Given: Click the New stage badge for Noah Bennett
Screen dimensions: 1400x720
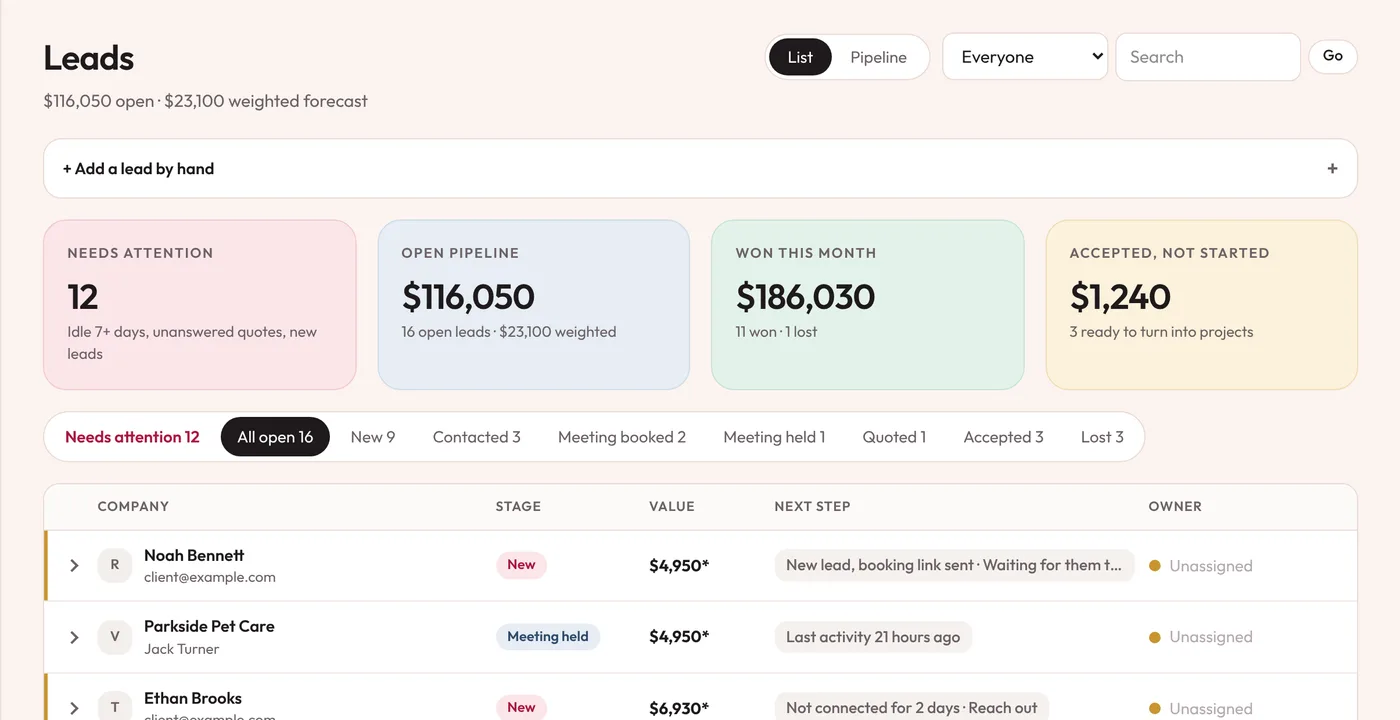Looking at the screenshot, I should [521, 565].
